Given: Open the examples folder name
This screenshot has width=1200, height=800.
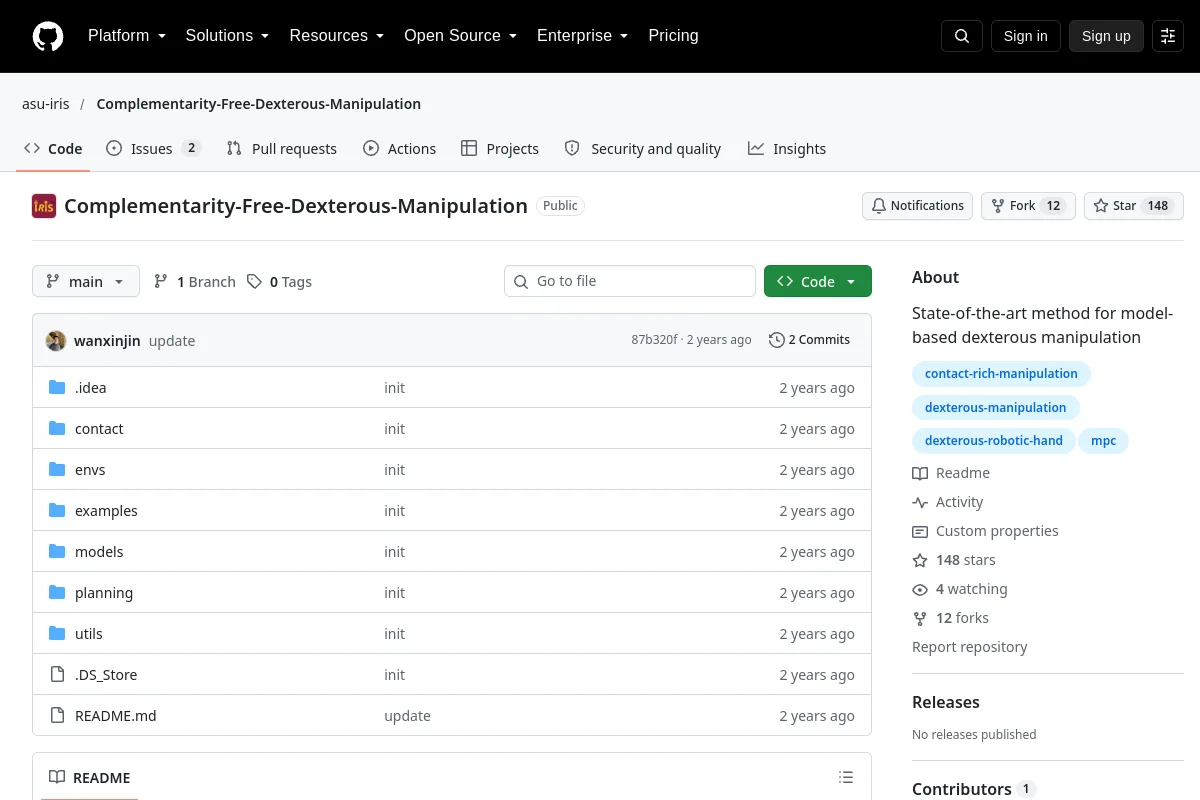Looking at the screenshot, I should pos(106,510).
